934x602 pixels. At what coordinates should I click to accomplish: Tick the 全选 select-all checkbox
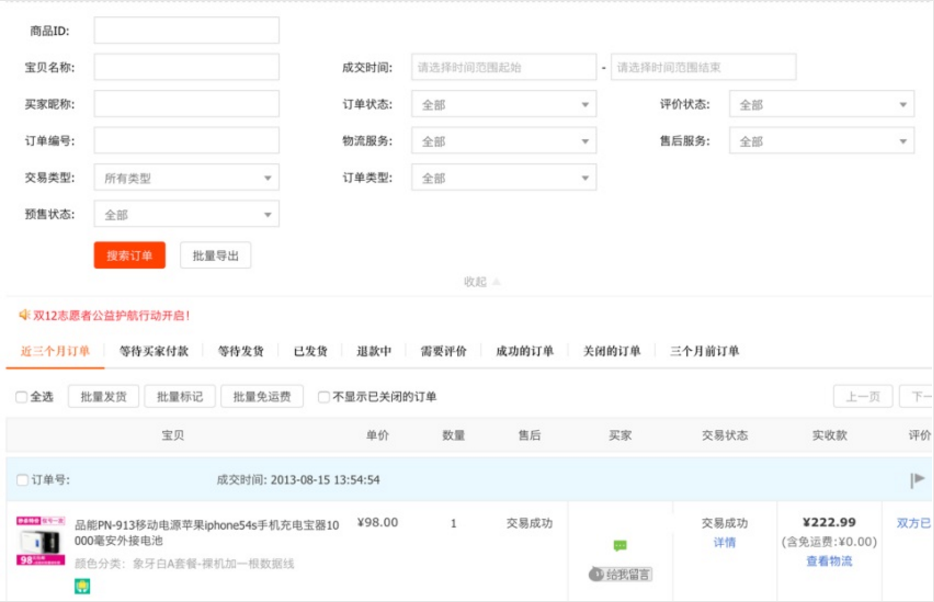(x=22, y=397)
